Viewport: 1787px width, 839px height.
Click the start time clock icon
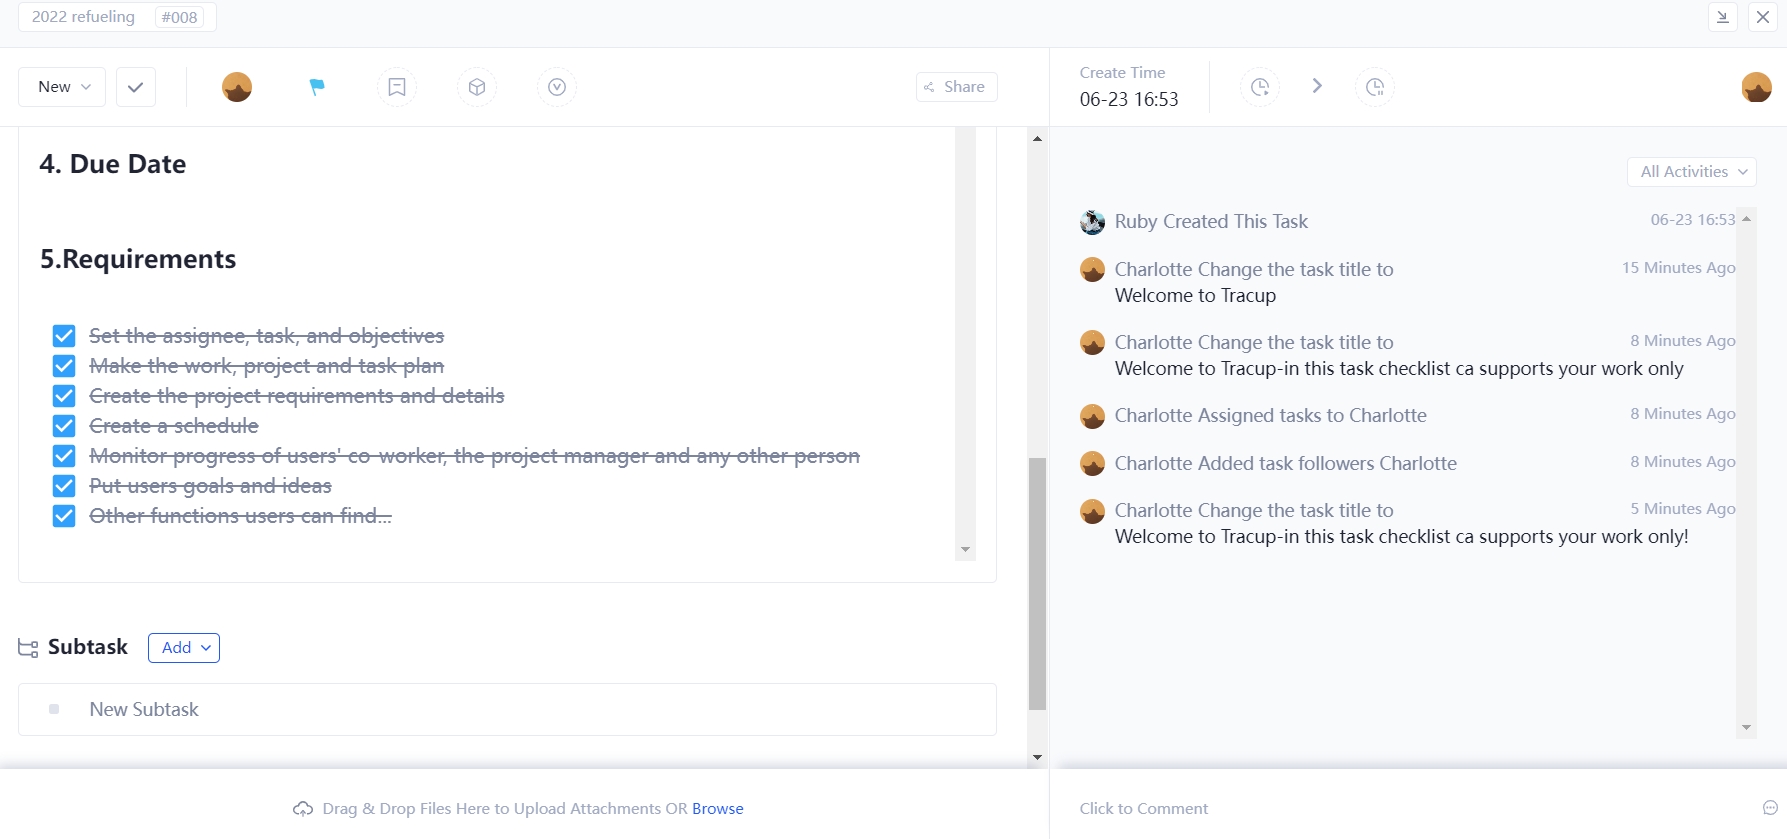[1260, 87]
